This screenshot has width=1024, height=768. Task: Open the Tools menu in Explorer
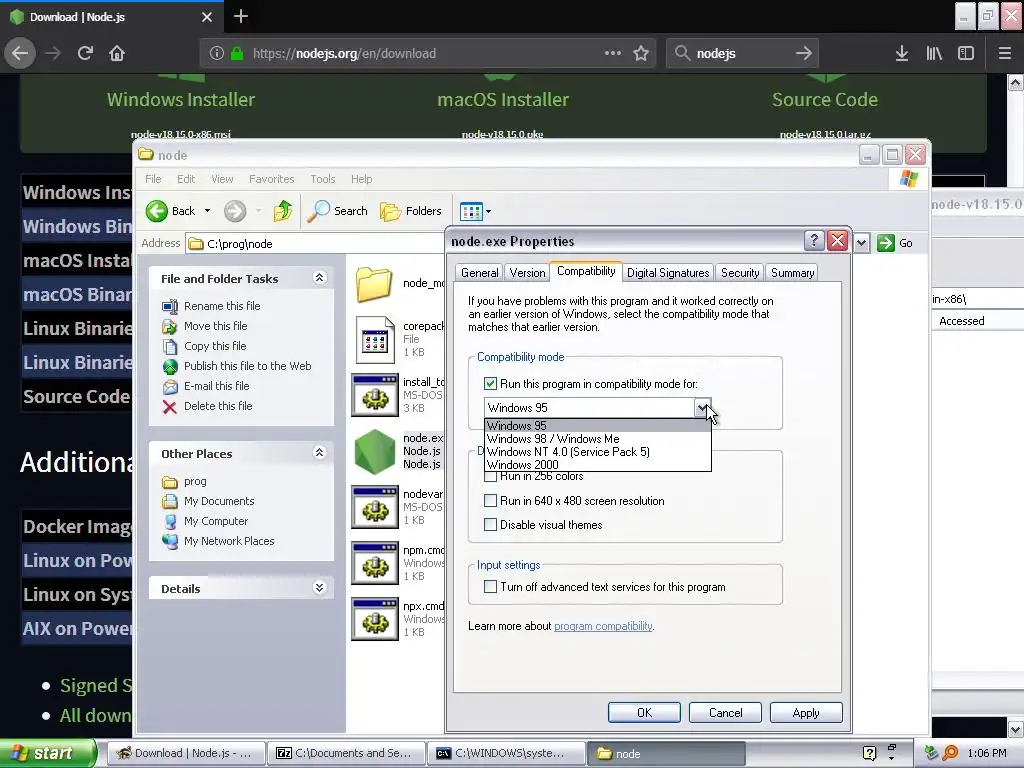pos(323,179)
